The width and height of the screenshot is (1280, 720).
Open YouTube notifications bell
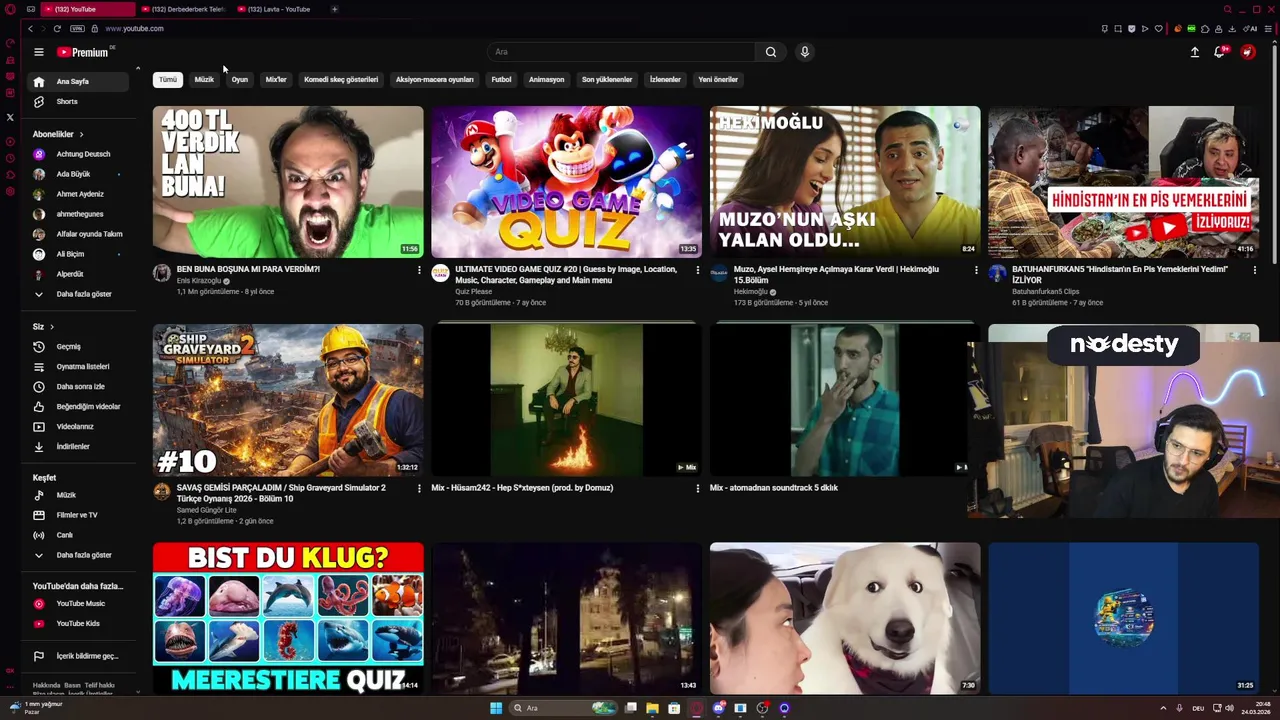1219,52
